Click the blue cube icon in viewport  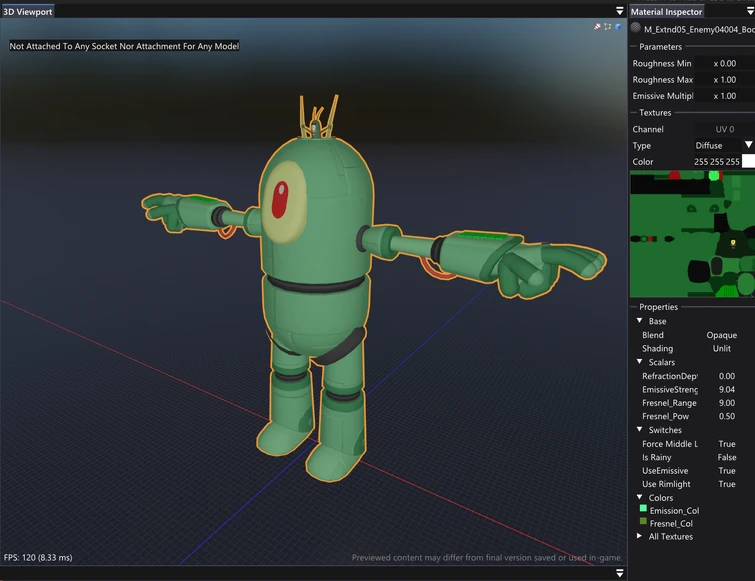click(618, 27)
